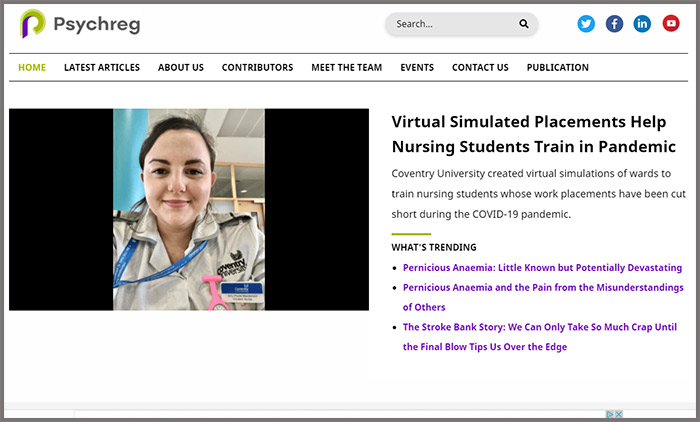The height and width of the screenshot is (422, 700).
Task: Open the Twitter social icon
Action: (586, 24)
